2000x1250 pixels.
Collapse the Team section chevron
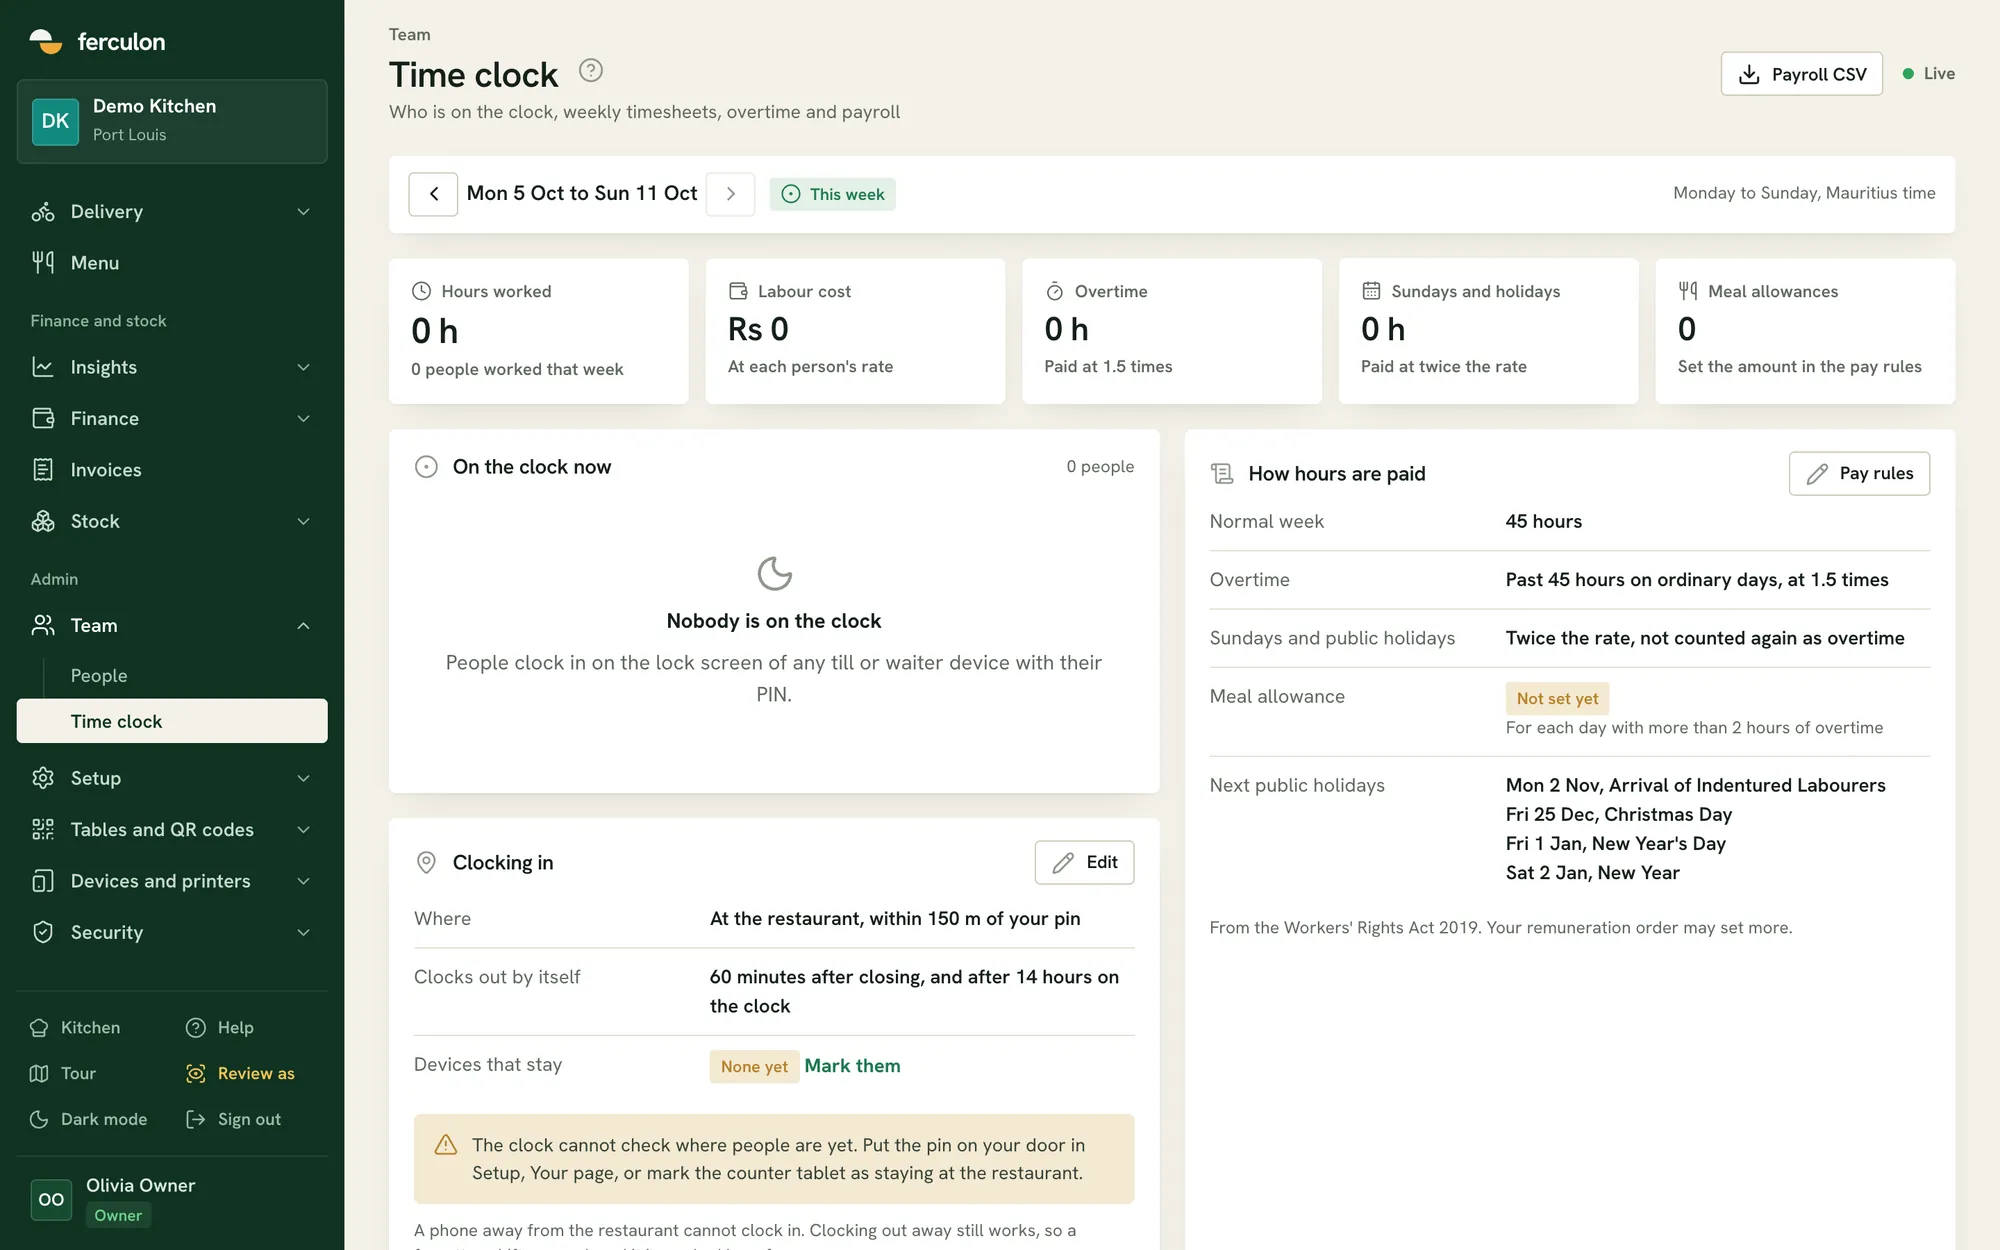[303, 626]
